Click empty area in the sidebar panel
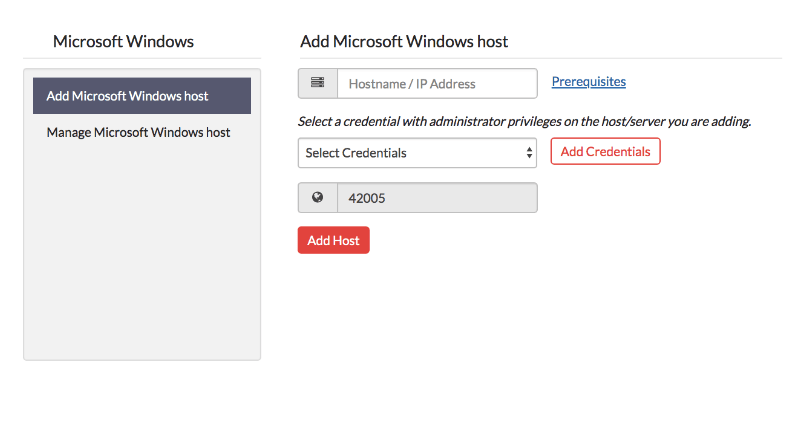The height and width of the screenshot is (445, 800). tap(141, 260)
